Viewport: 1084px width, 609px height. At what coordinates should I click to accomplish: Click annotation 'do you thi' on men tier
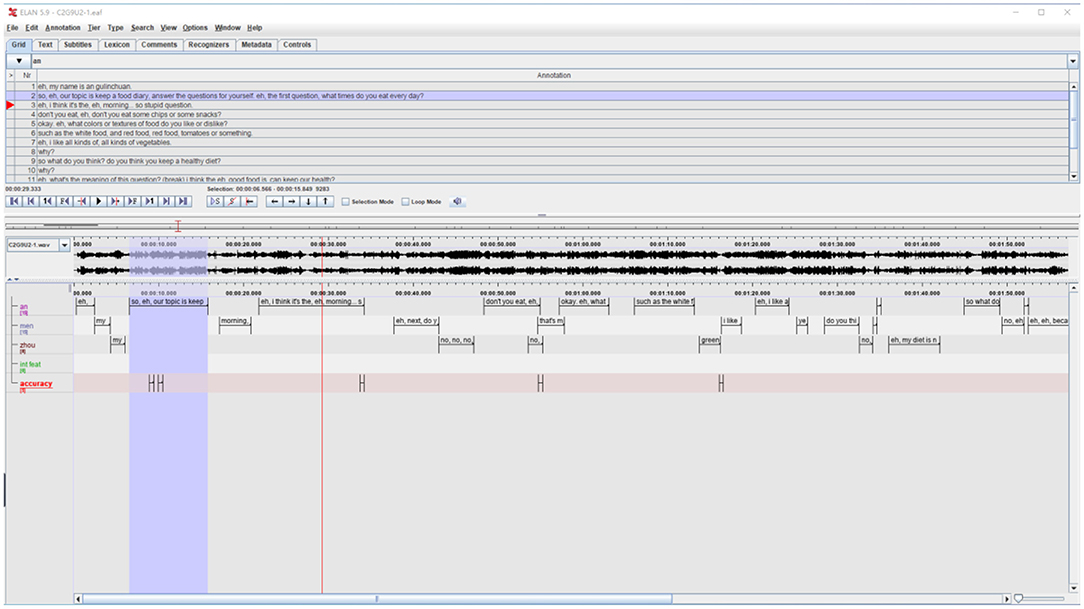pos(841,321)
